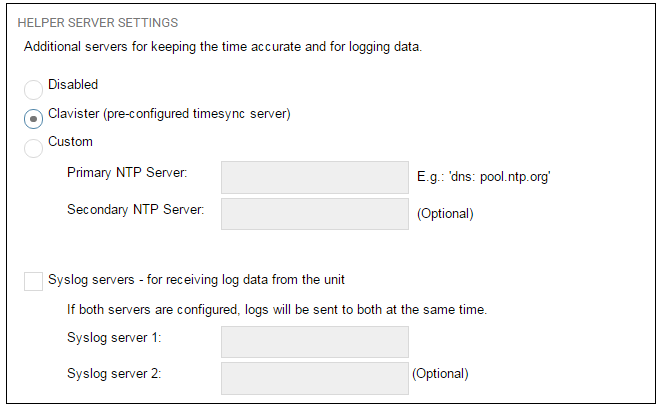The image size is (660, 408).
Task: Enable the Syslog servers checkbox
Action: tap(34, 281)
